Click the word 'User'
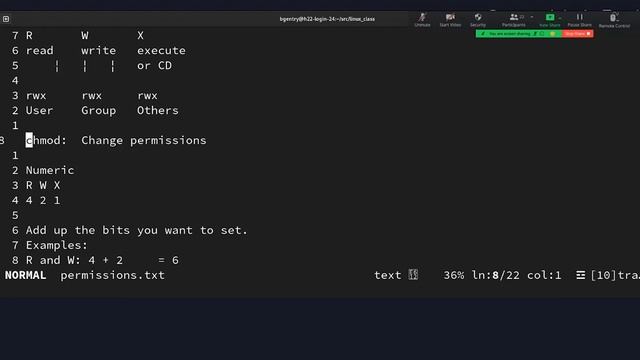 39,111
